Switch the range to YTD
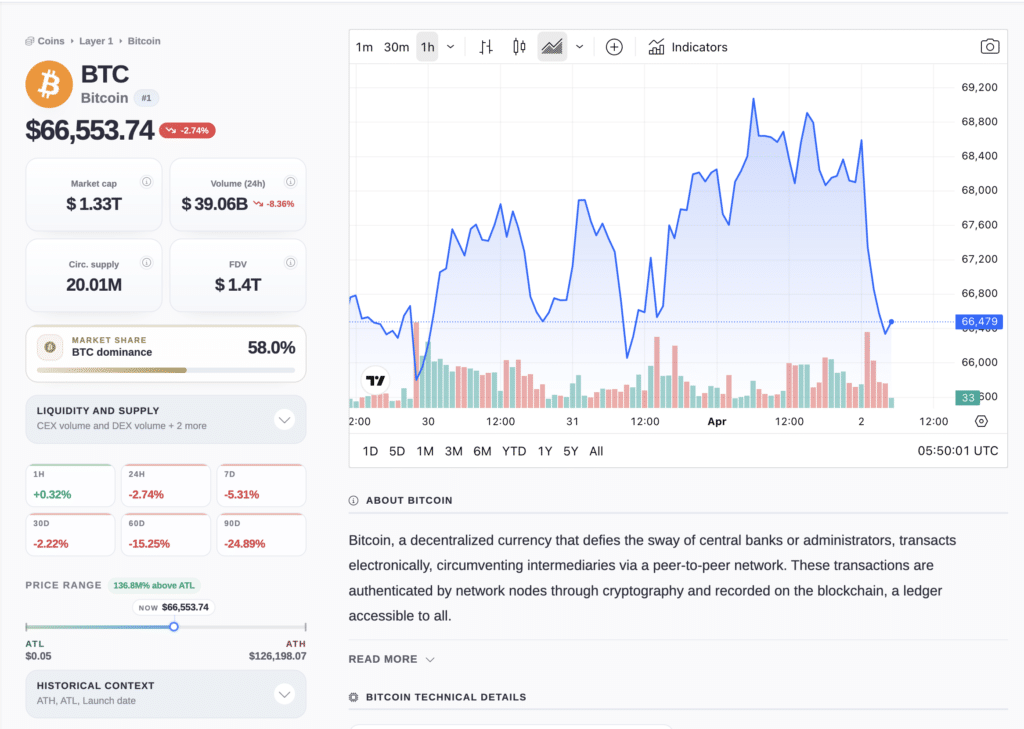This screenshot has height=729, width=1024. (513, 451)
